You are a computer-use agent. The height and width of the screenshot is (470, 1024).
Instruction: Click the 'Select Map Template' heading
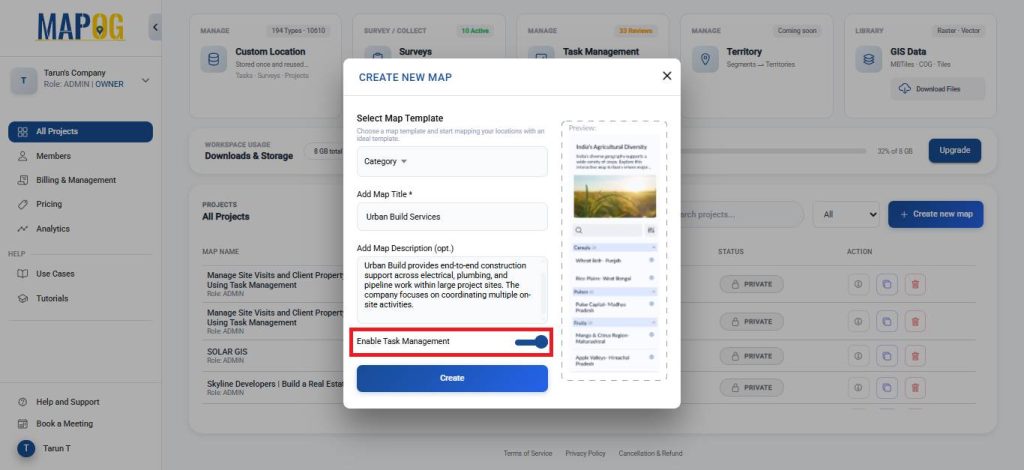click(x=400, y=118)
